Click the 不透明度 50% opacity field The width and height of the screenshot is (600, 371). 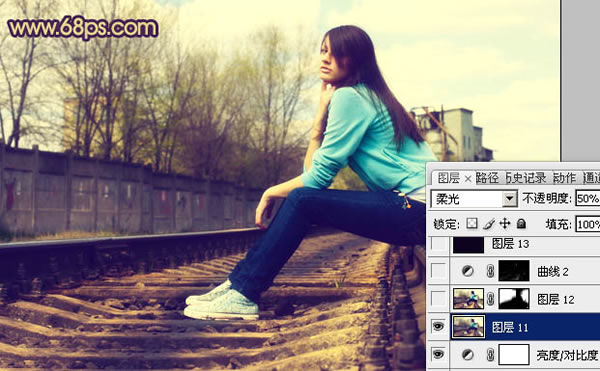(588, 199)
